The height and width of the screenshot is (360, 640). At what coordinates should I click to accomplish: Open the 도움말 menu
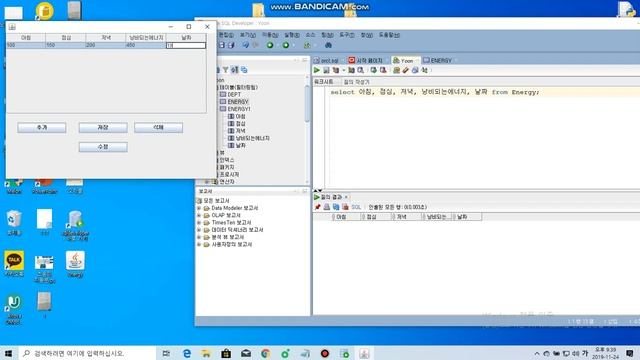[x=389, y=35]
